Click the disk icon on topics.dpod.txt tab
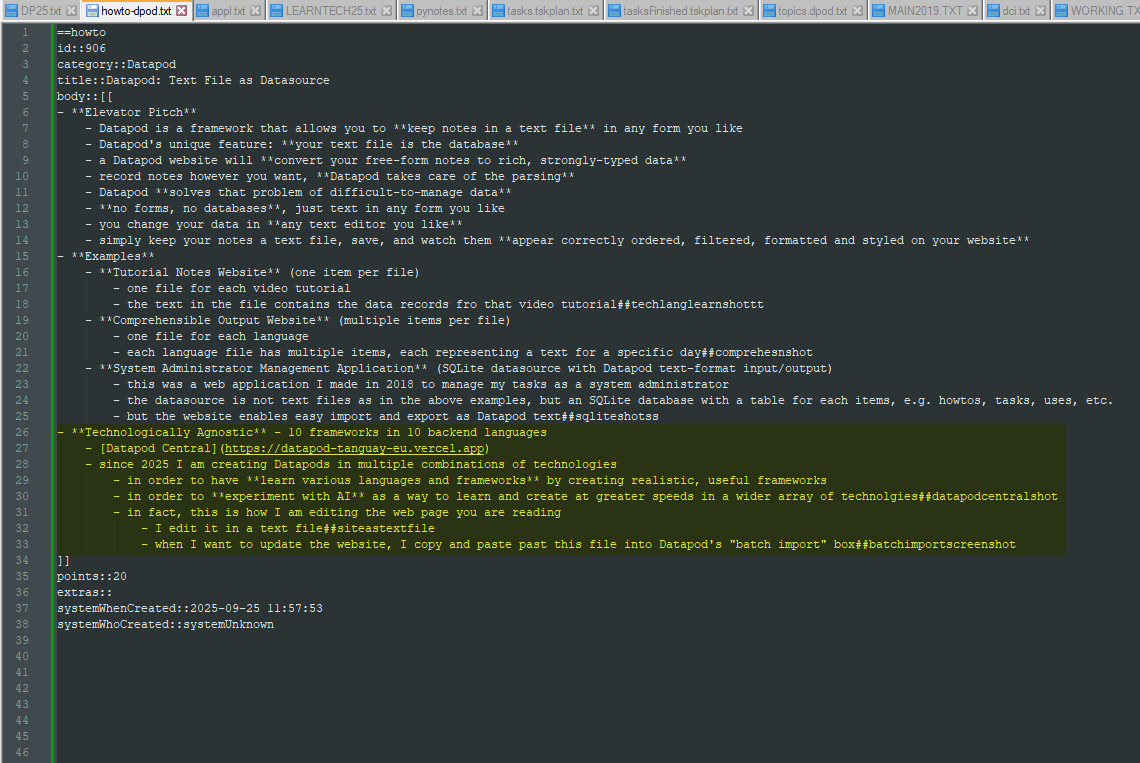 click(x=769, y=11)
